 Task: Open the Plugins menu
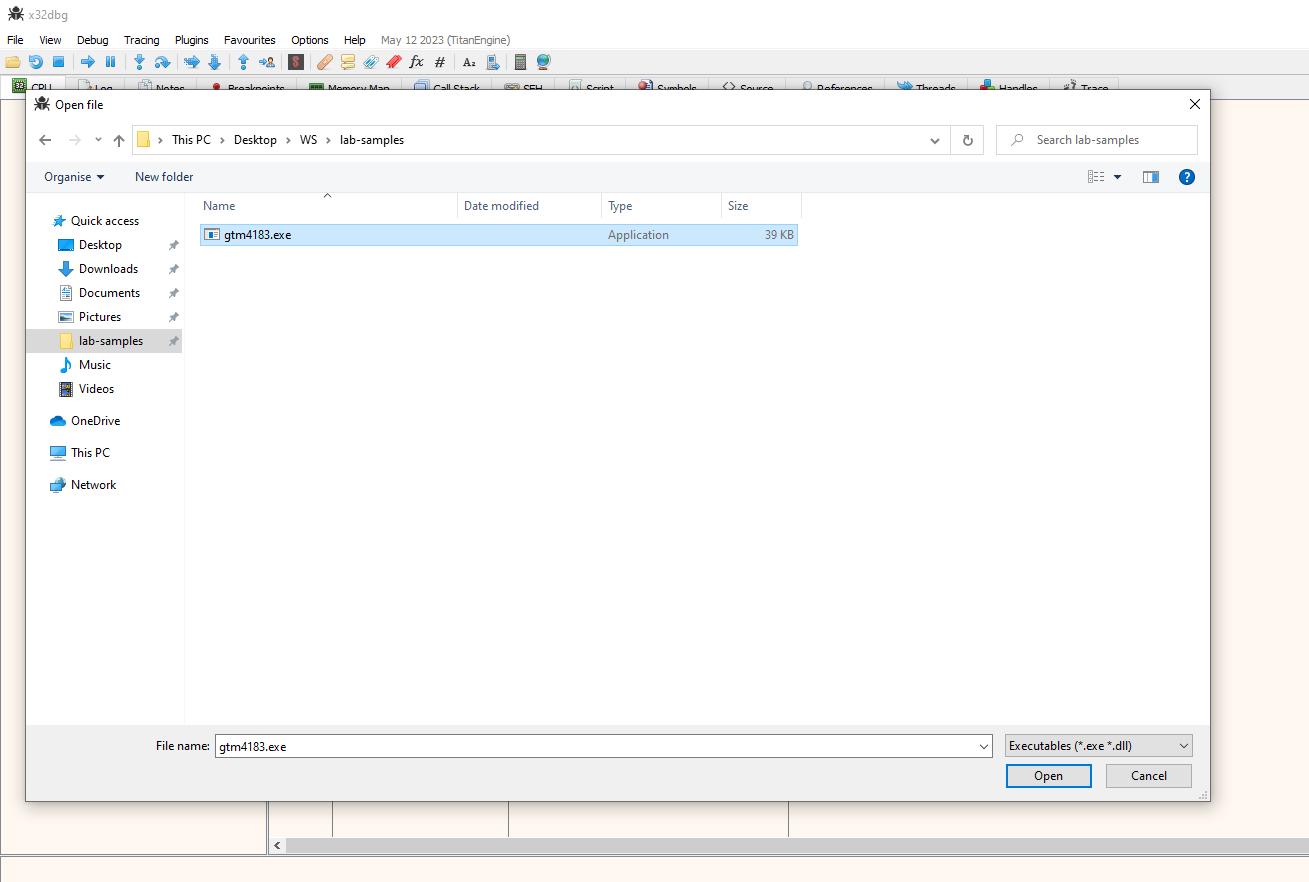[191, 40]
